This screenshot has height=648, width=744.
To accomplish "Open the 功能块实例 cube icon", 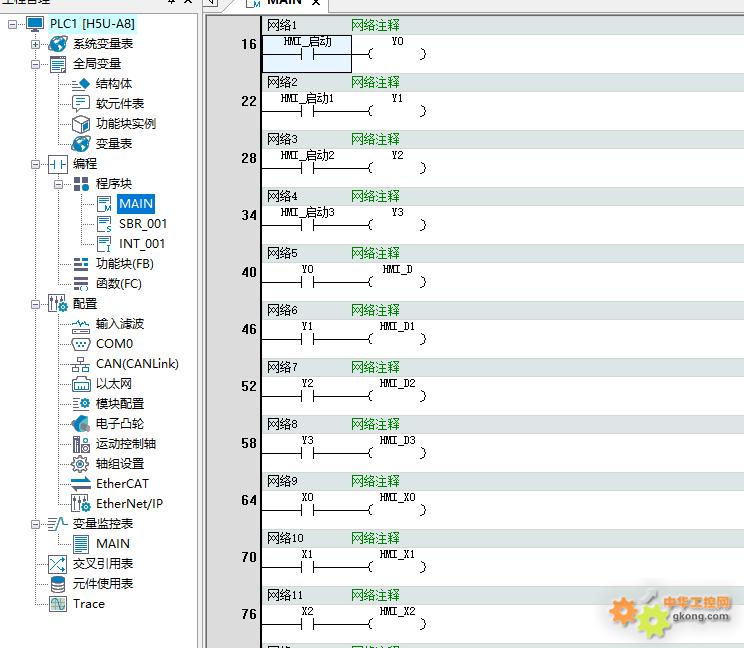I will pyautogui.click(x=81, y=124).
